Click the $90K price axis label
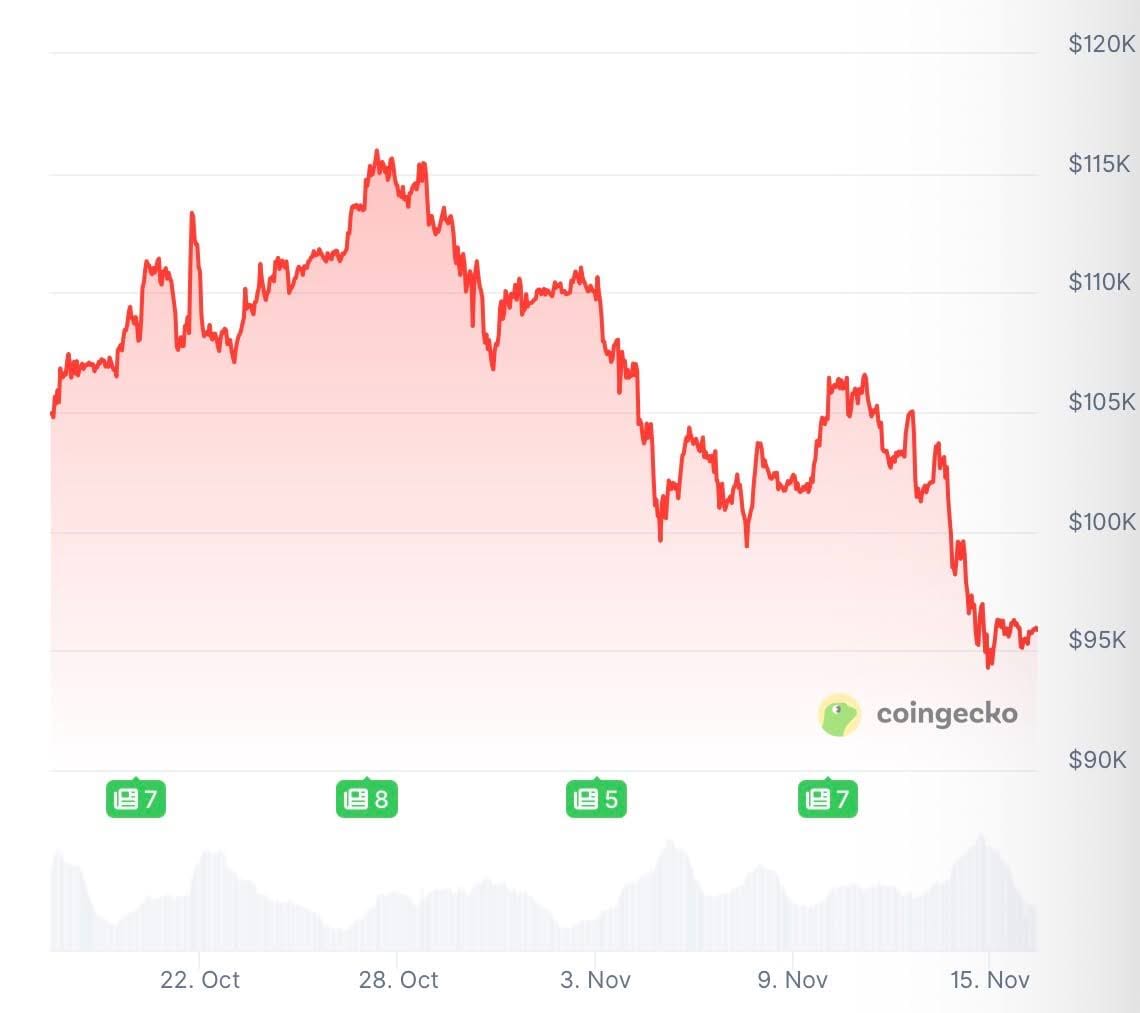This screenshot has height=1013, width=1140. 1102,760
